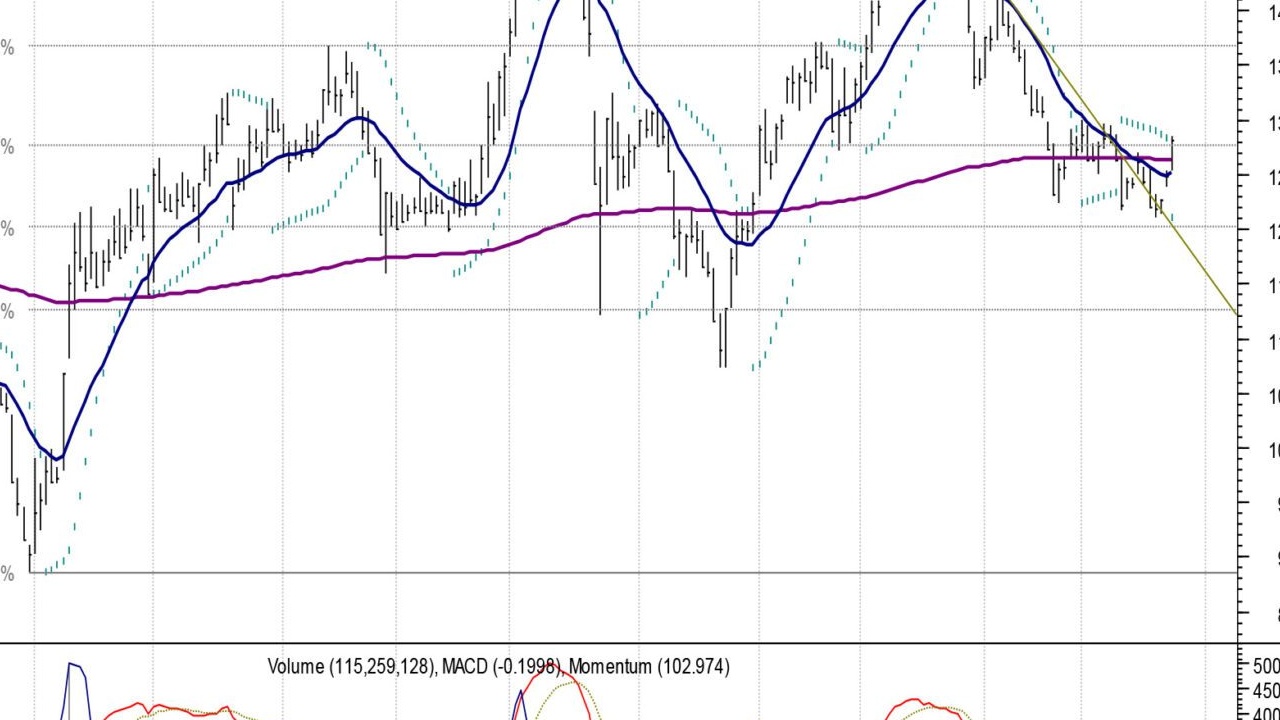This screenshot has width=1280, height=720.
Task: Click the MACD (-0.1998) indicator label
Action: 503,666
